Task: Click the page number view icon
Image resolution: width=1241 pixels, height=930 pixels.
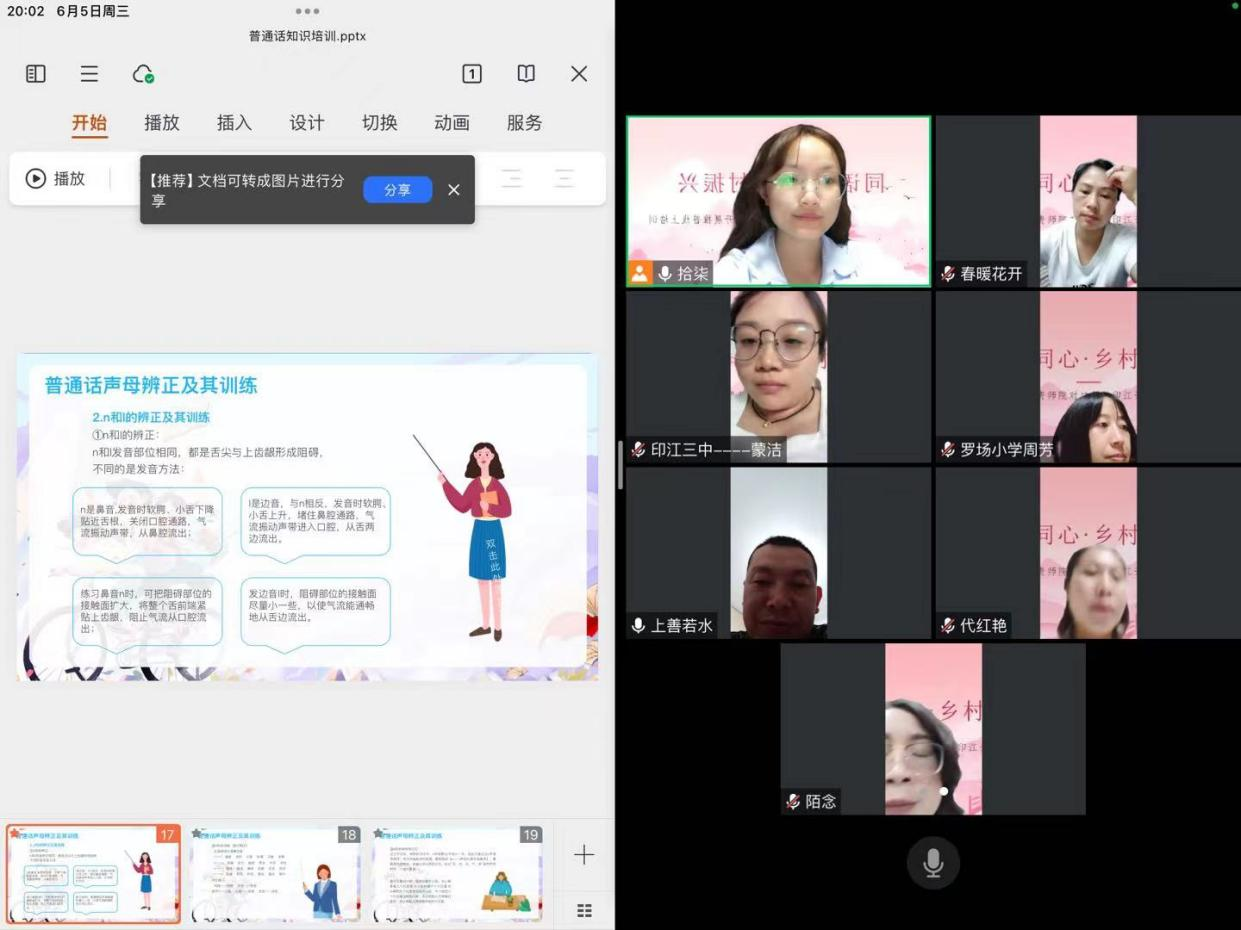Action: 472,74
